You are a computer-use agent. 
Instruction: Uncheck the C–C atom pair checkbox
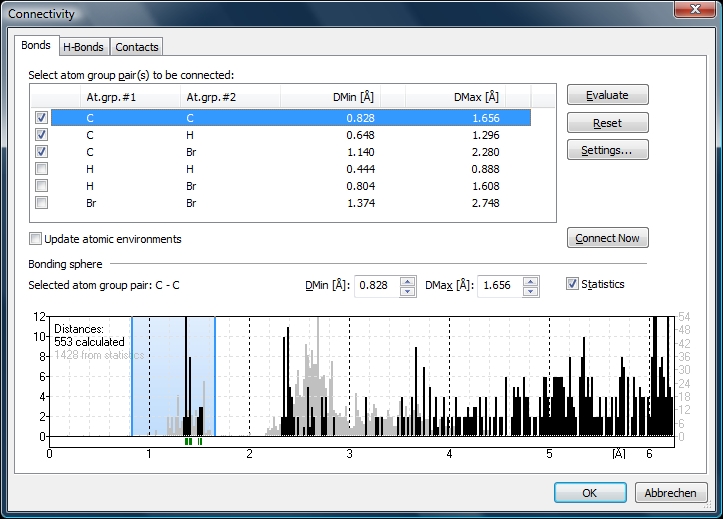click(41, 117)
